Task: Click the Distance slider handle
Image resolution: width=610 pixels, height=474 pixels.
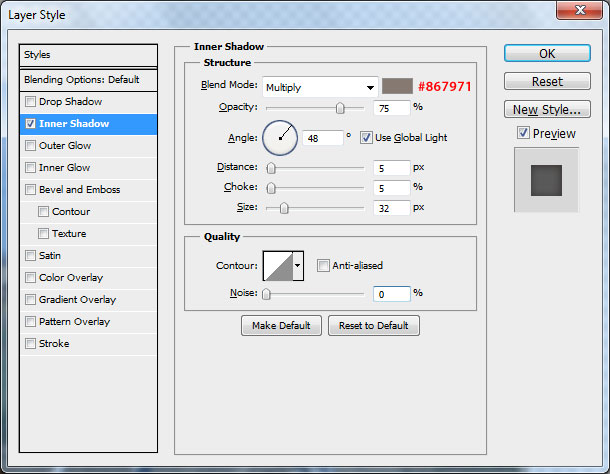Action: (x=271, y=168)
